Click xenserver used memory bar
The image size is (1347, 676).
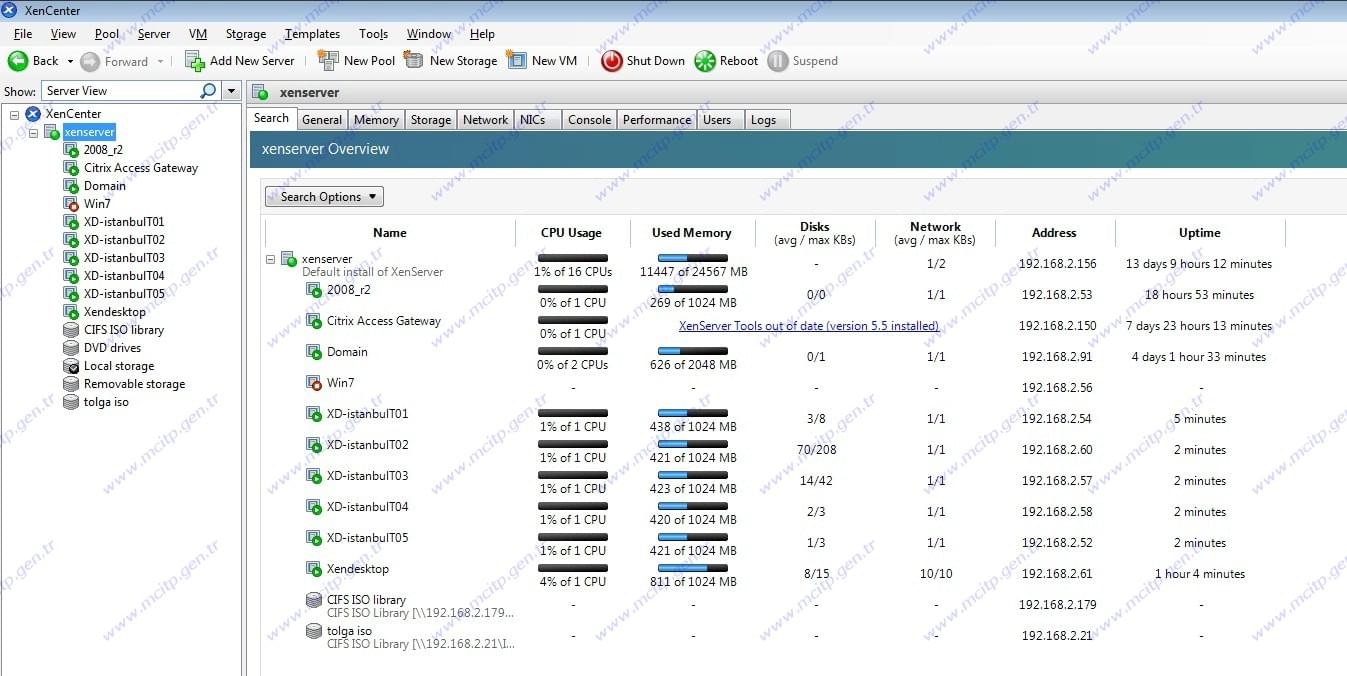[692, 259]
